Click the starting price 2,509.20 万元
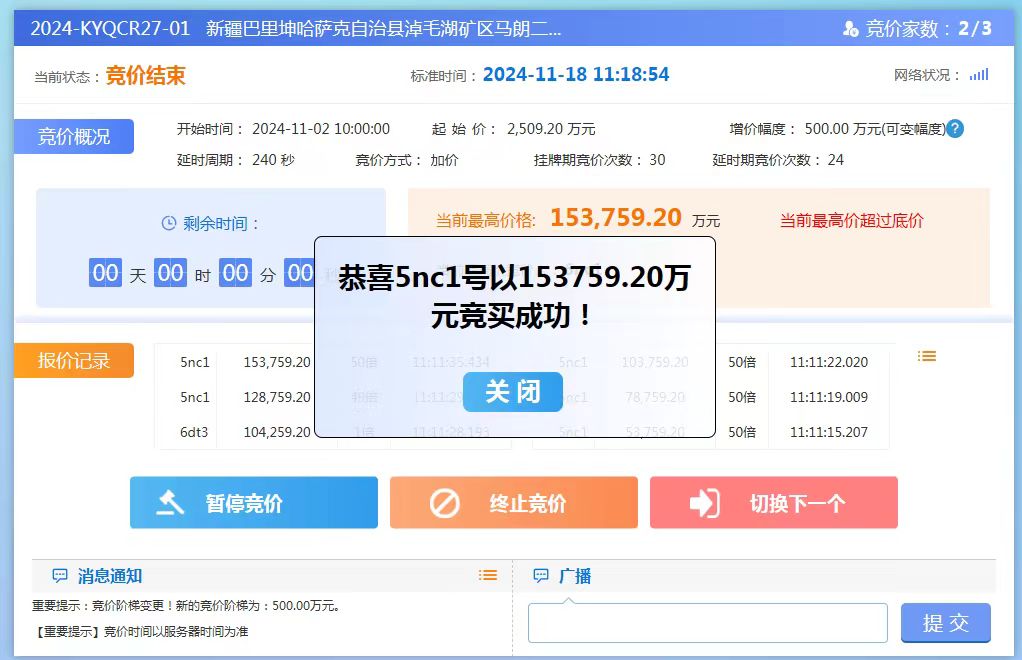 pyautogui.click(x=551, y=129)
